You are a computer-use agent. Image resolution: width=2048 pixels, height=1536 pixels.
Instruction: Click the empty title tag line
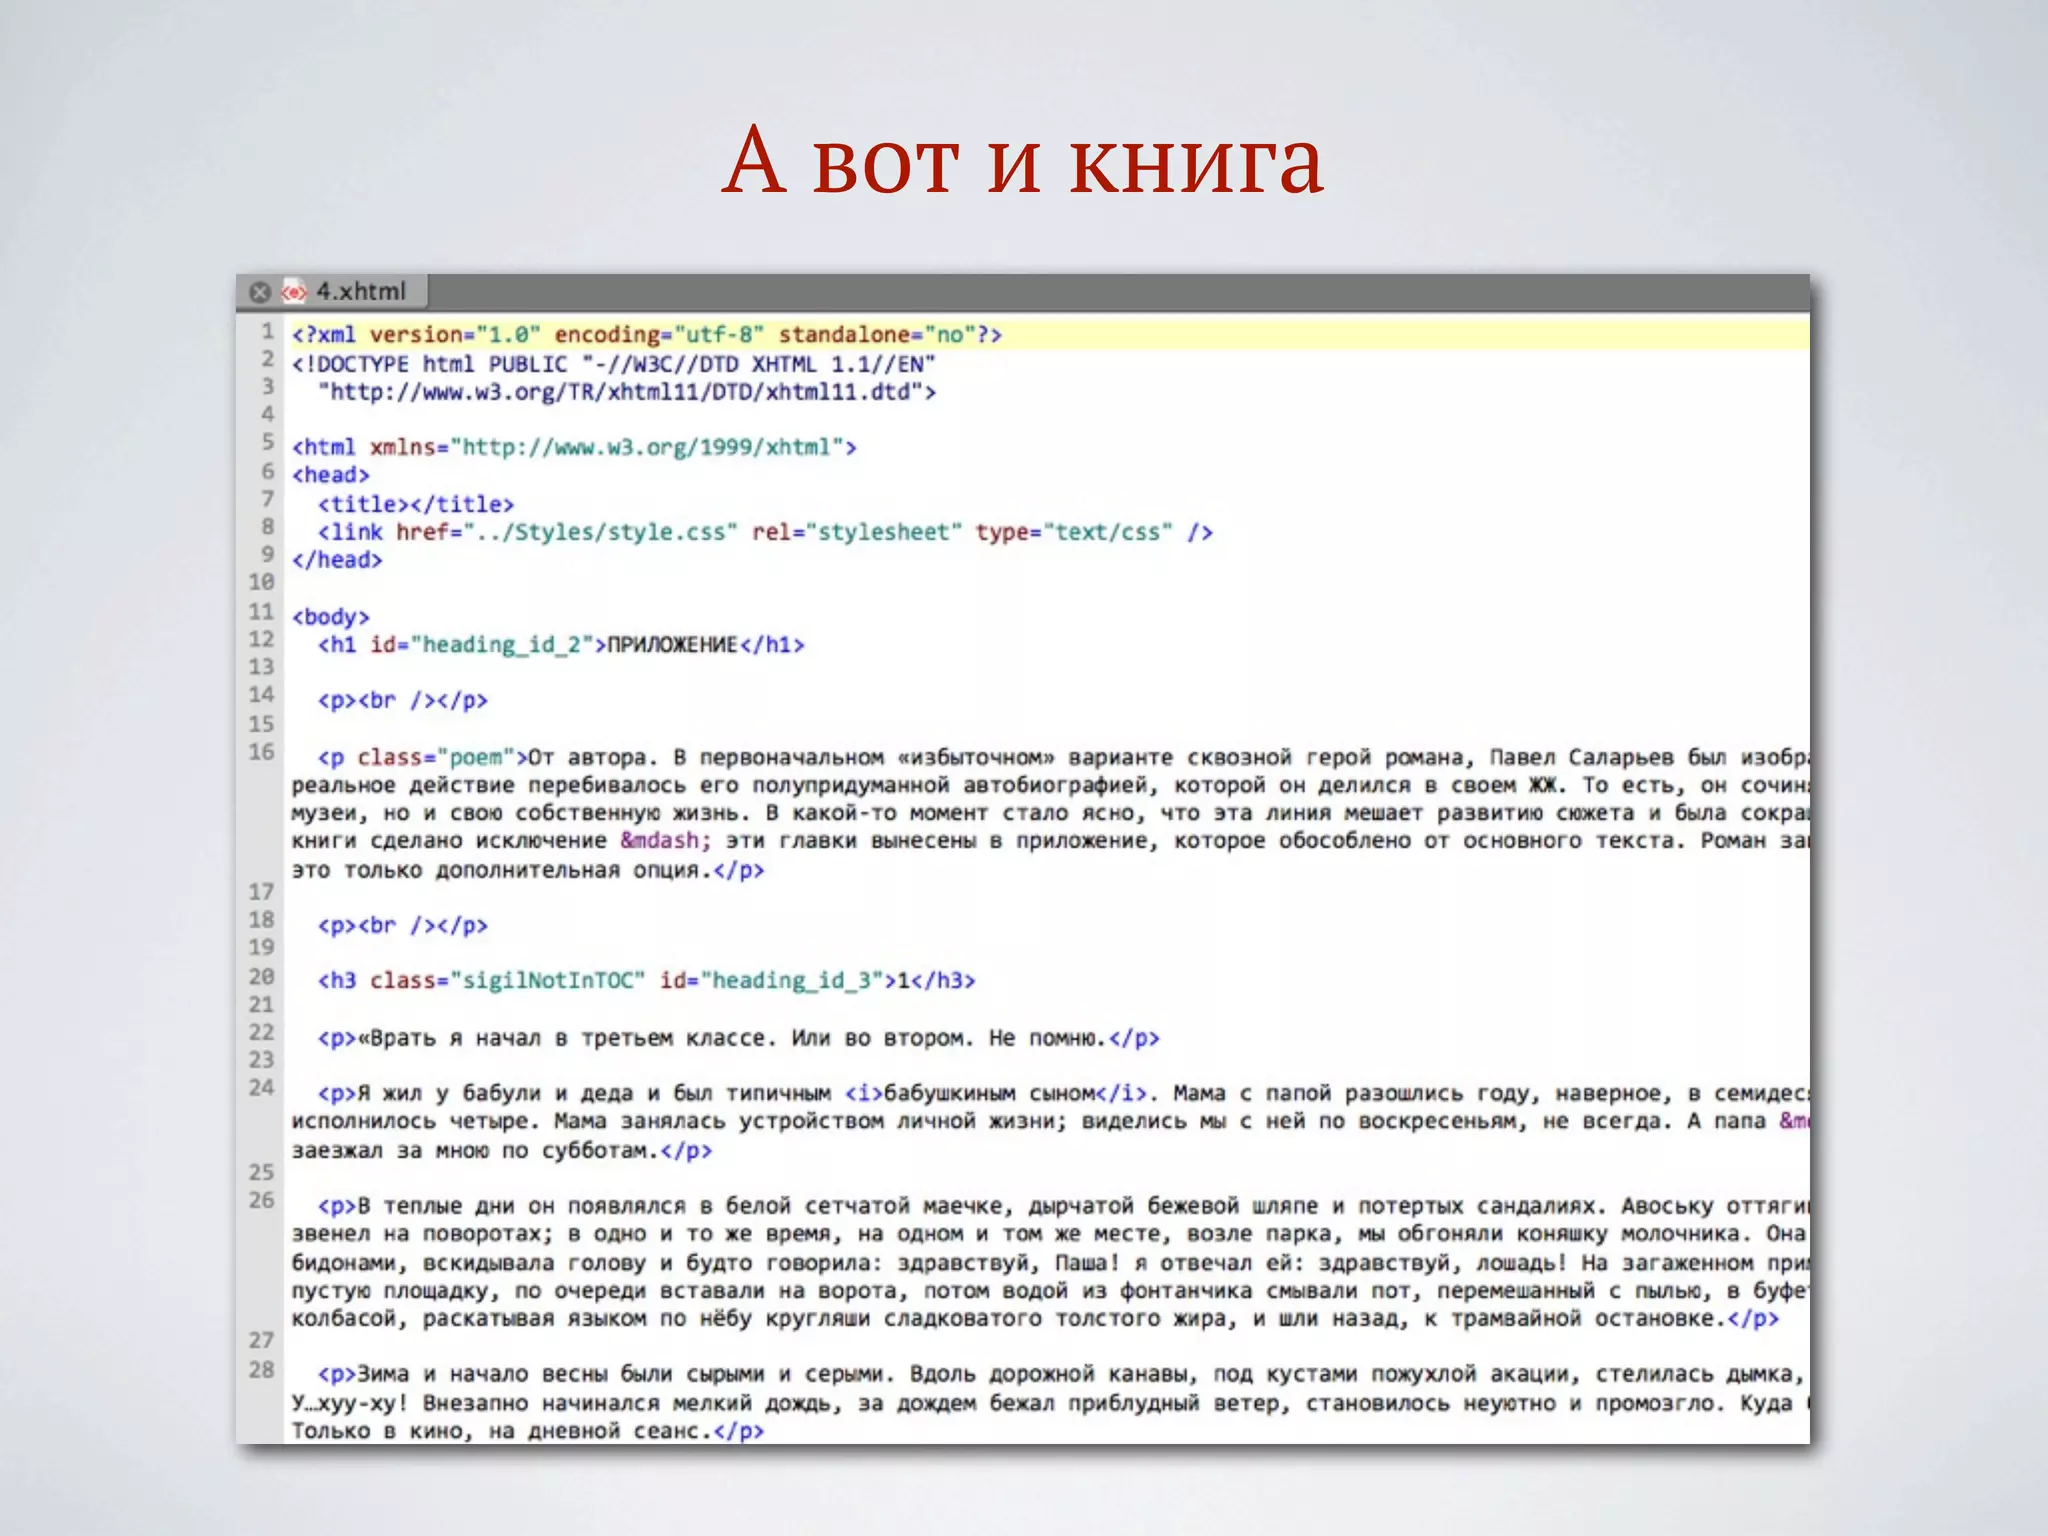[415, 504]
